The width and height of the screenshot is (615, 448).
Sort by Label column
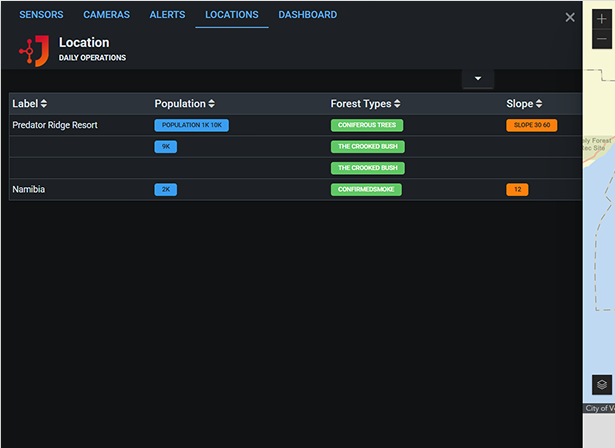(x=30, y=104)
